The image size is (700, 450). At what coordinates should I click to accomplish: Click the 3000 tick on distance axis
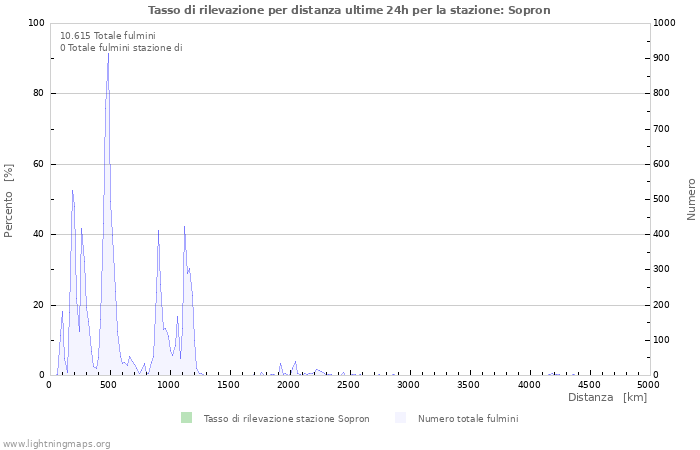(x=408, y=385)
